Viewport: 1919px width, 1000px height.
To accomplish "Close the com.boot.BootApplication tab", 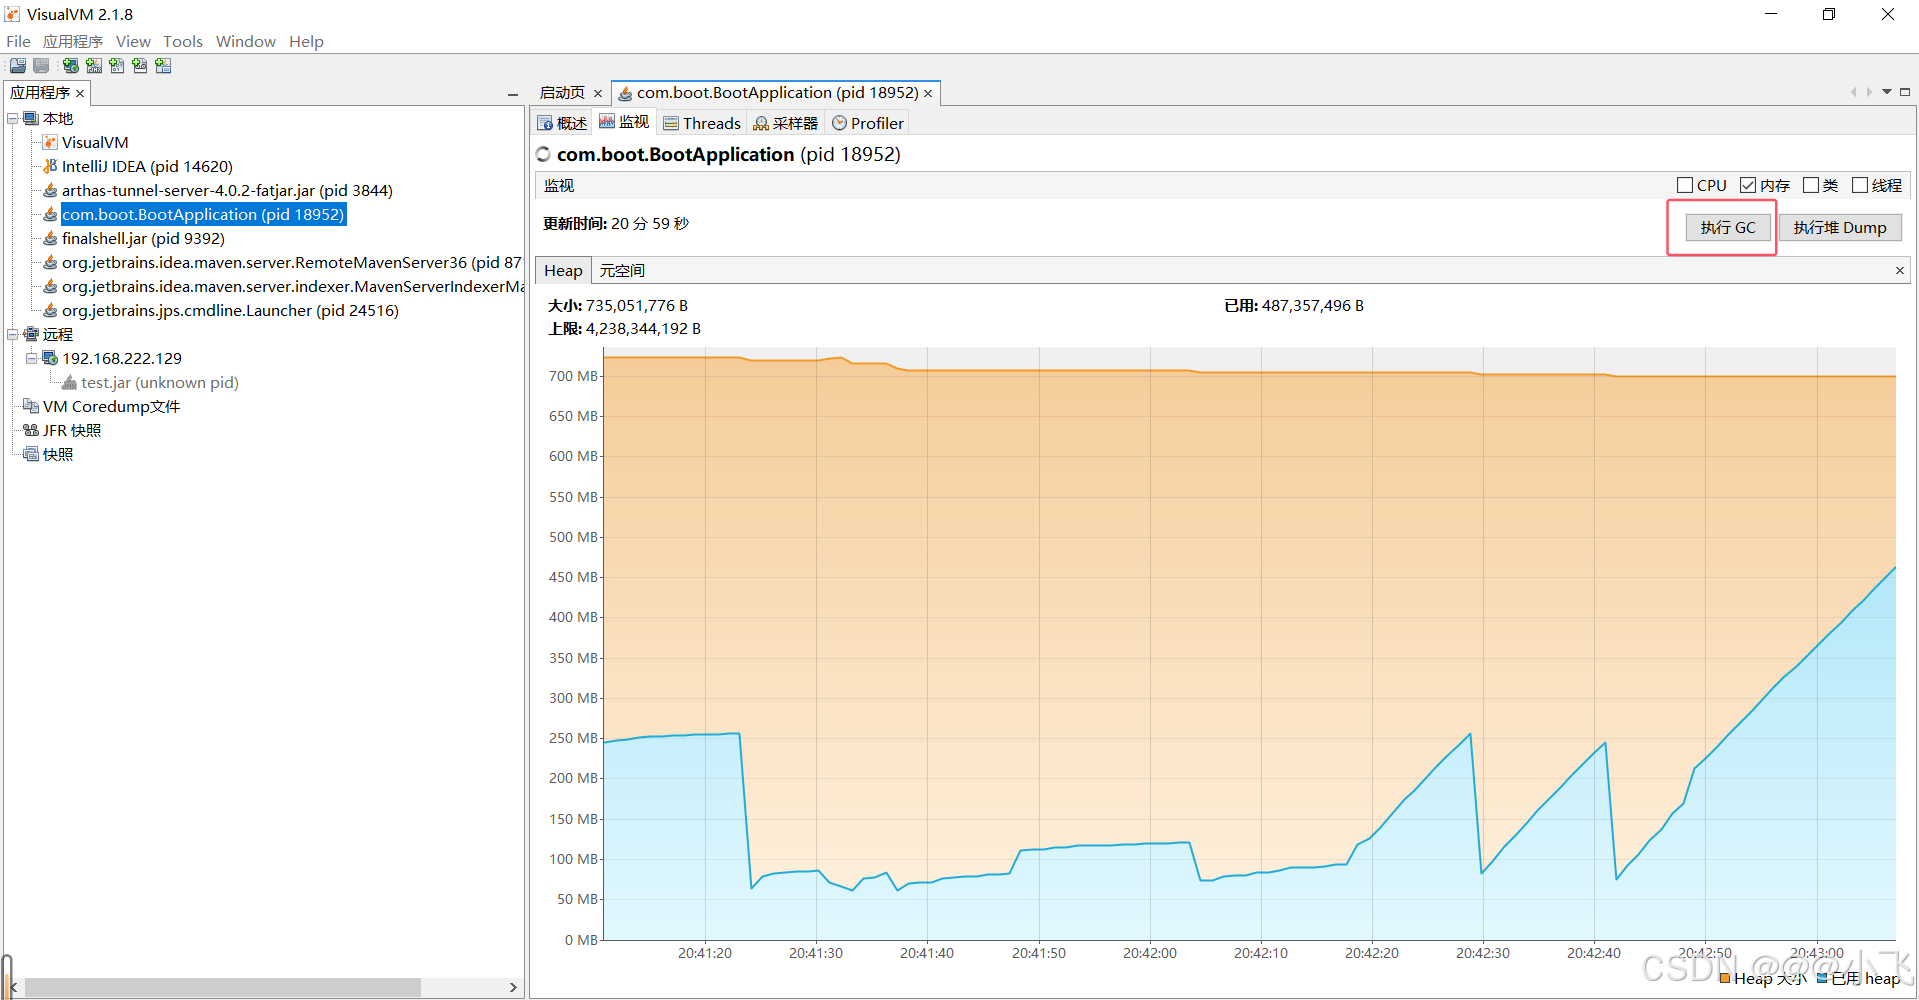I will point(928,93).
